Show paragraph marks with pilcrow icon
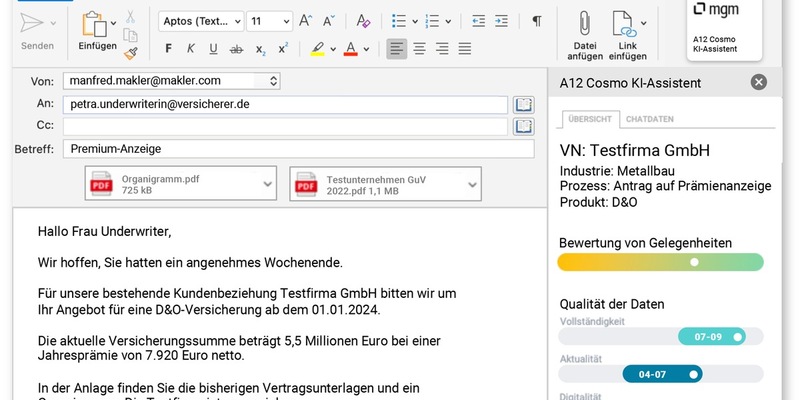The image size is (800, 400). (536, 21)
